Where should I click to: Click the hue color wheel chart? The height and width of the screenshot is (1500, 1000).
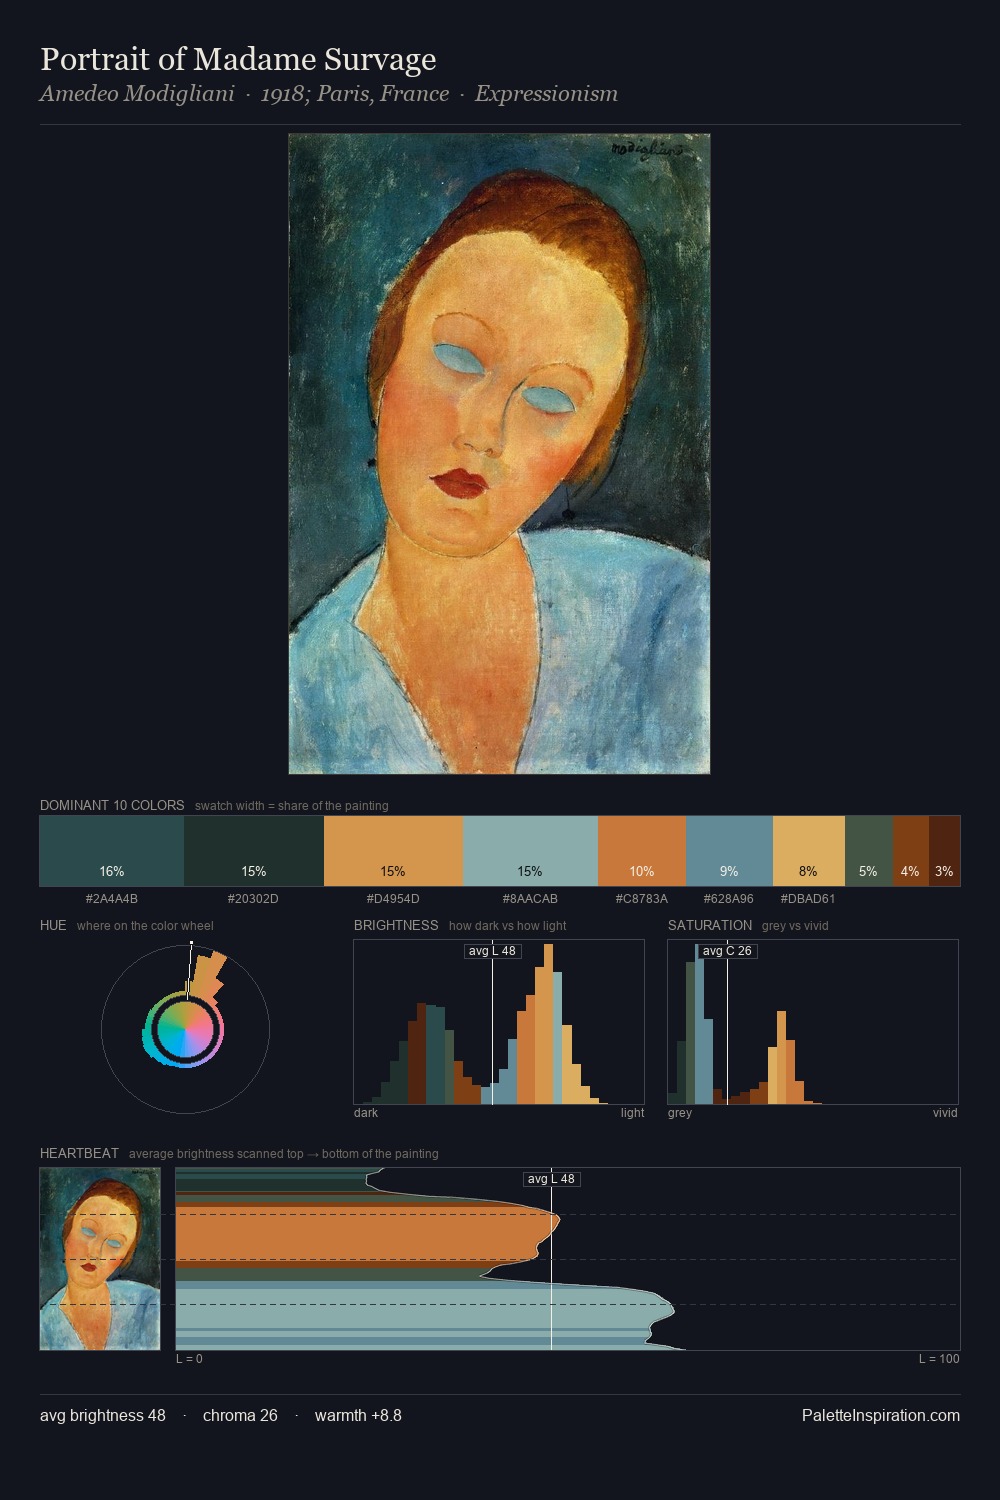point(185,1029)
